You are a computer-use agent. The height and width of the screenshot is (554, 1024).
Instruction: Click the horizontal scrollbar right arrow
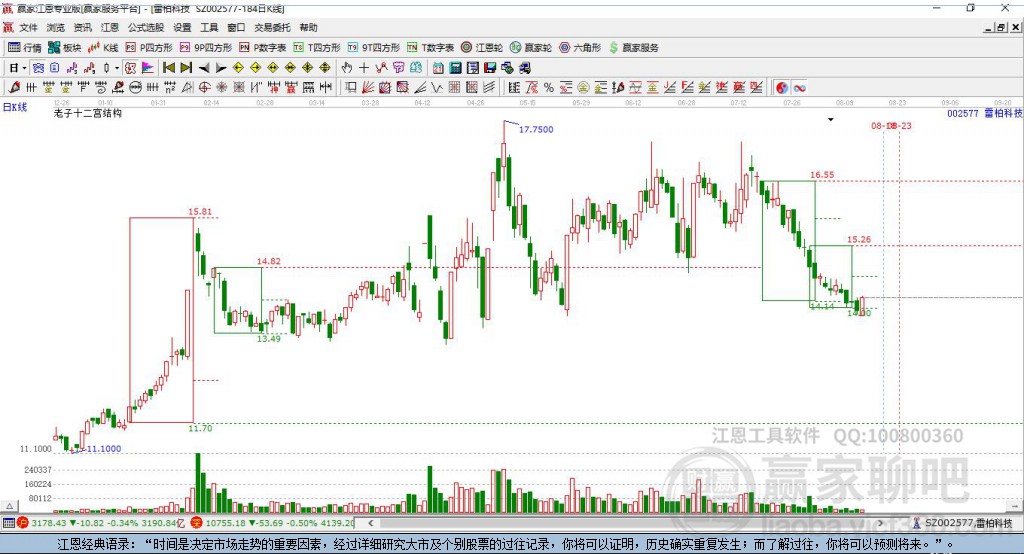pos(880,523)
